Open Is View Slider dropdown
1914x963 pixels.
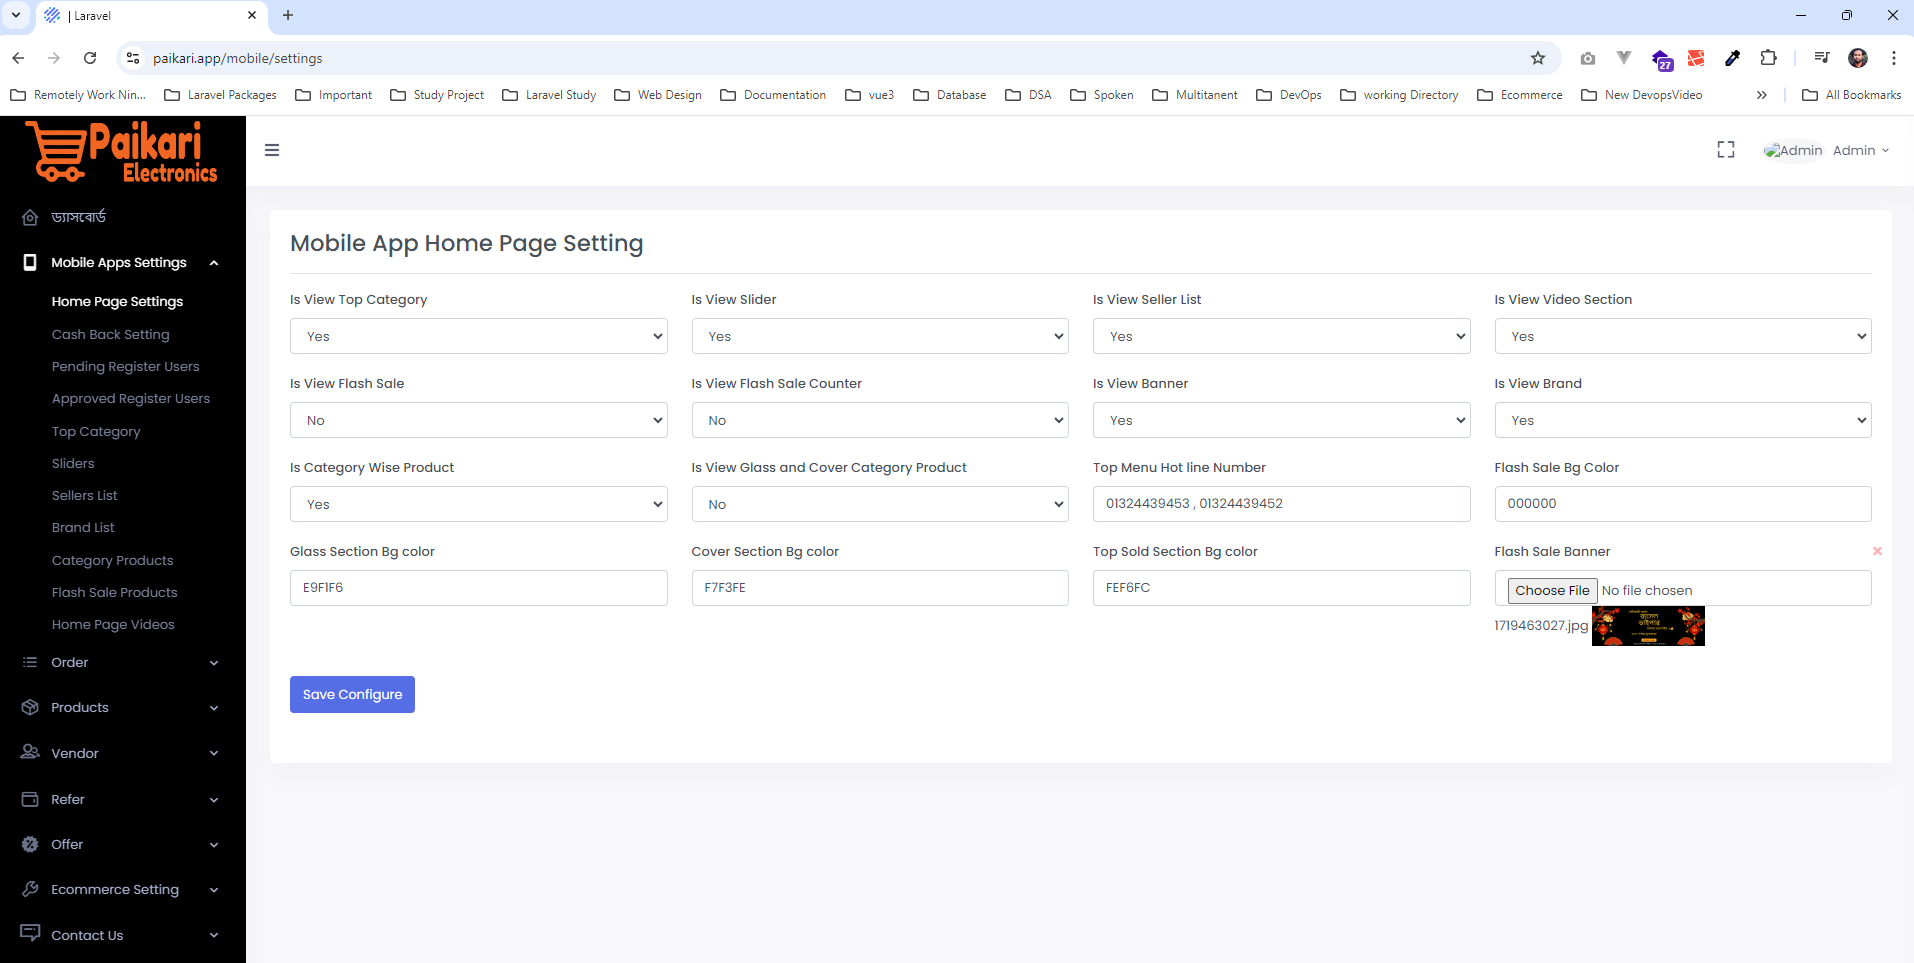click(880, 336)
